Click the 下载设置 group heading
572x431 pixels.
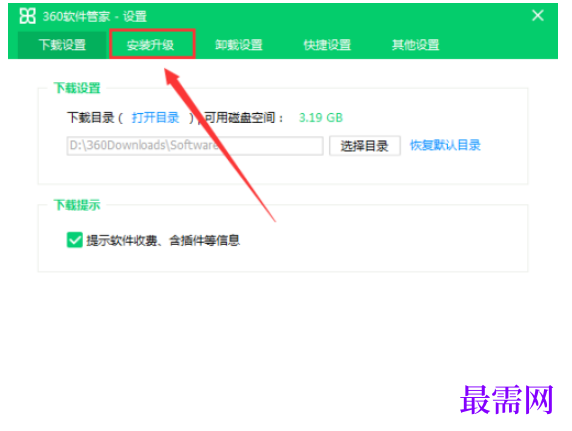coord(77,88)
